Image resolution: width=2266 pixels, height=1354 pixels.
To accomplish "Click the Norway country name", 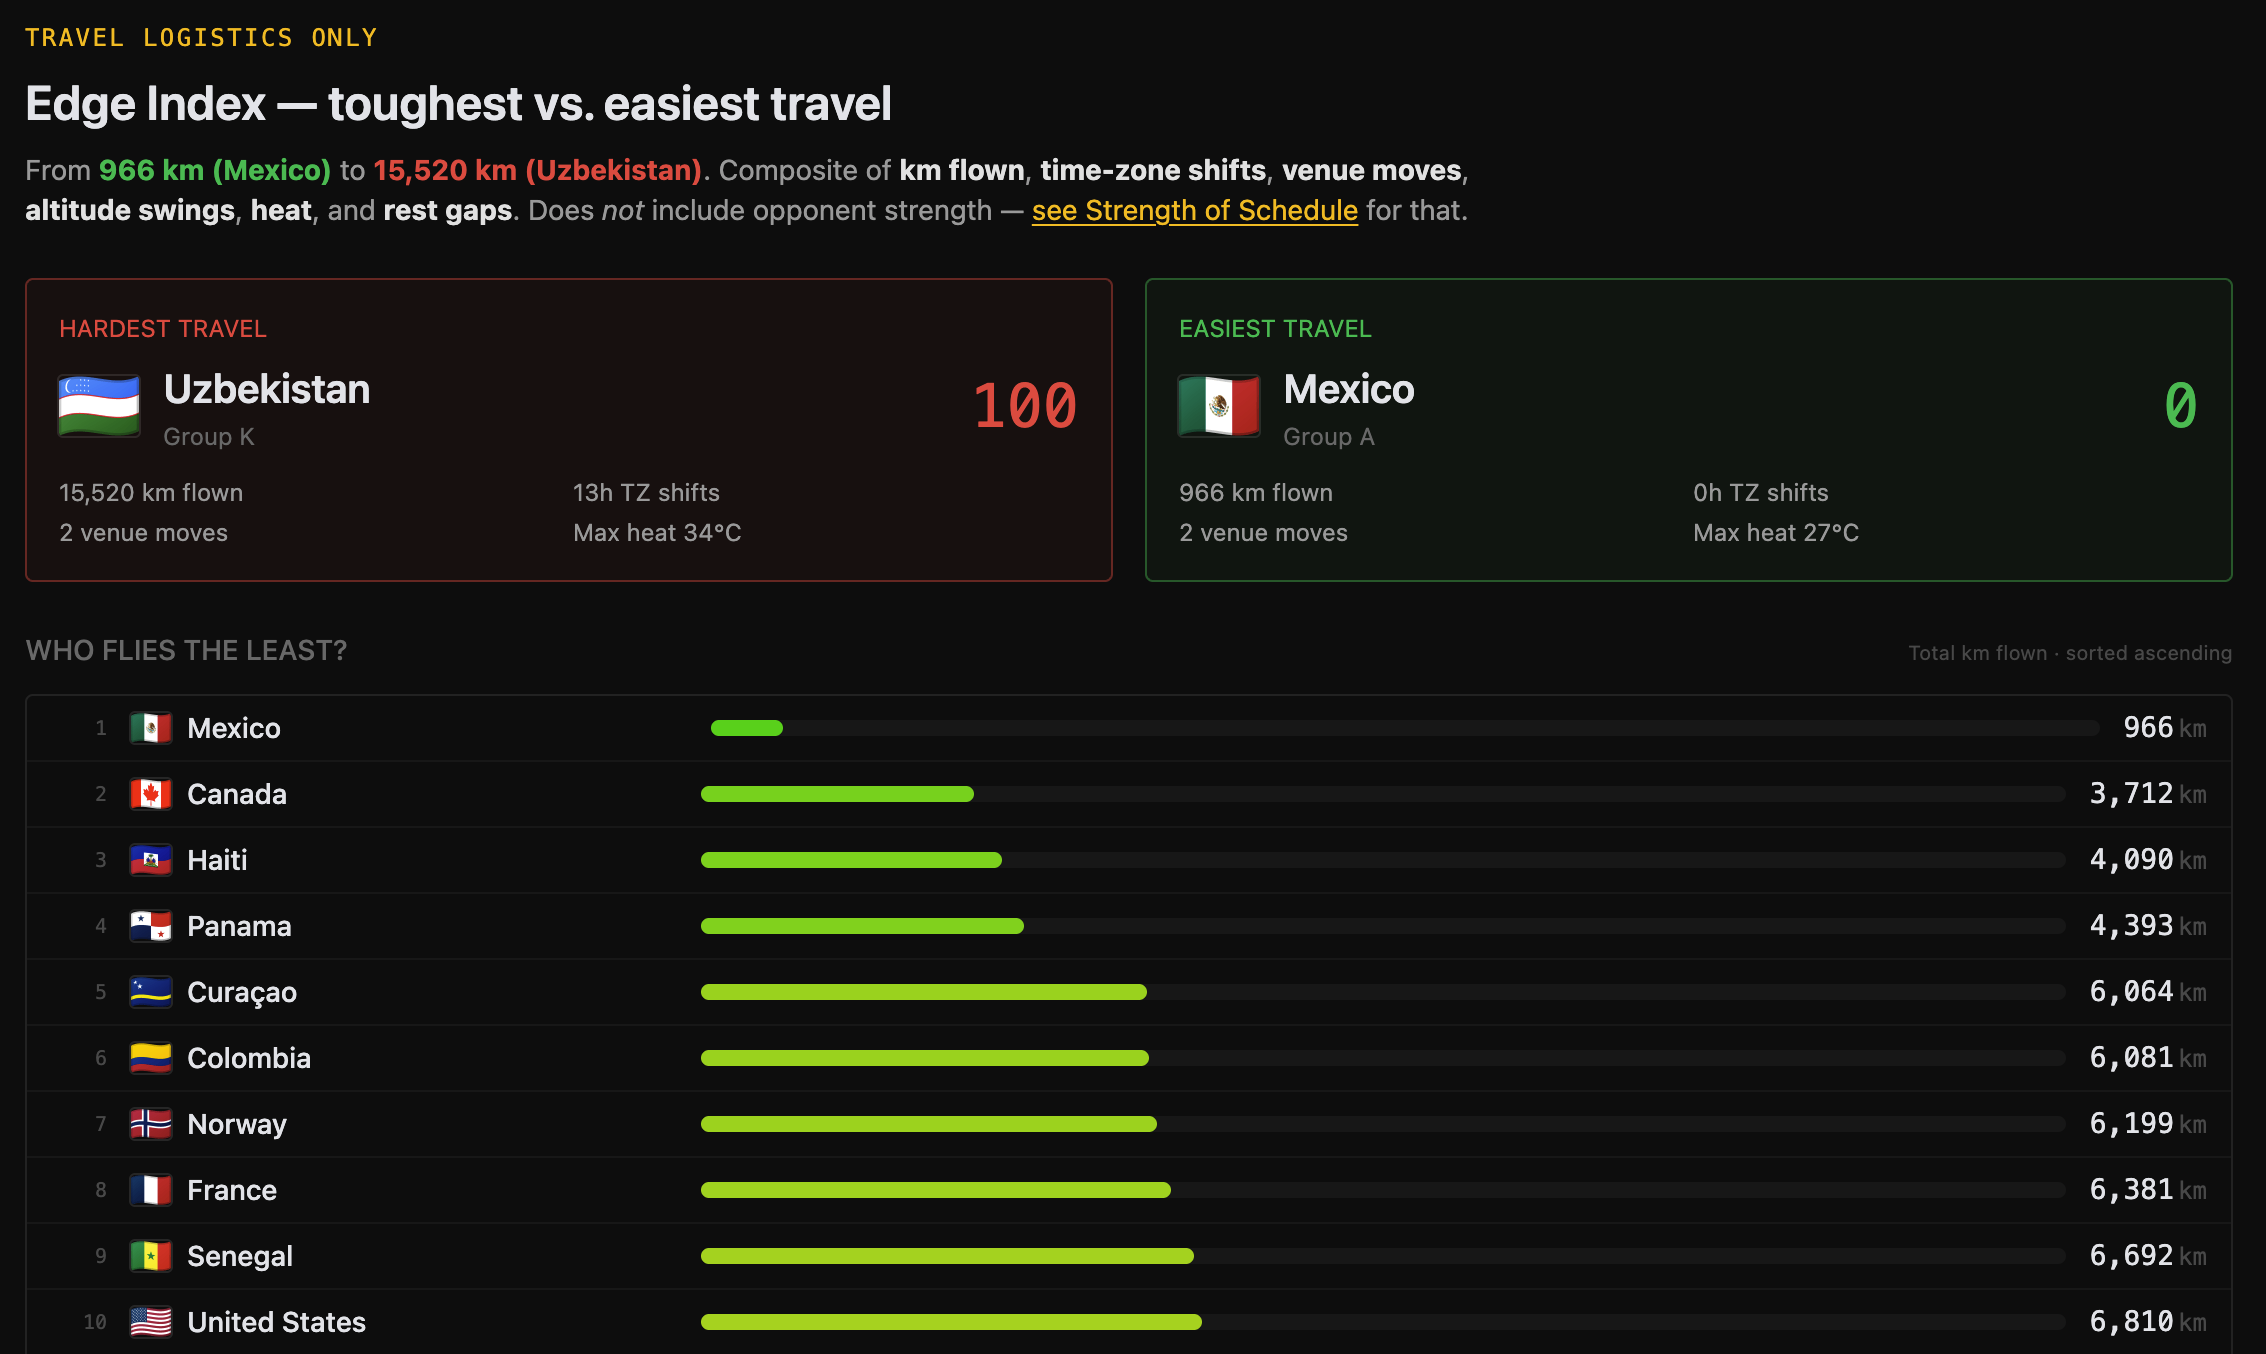I will tap(237, 1124).
